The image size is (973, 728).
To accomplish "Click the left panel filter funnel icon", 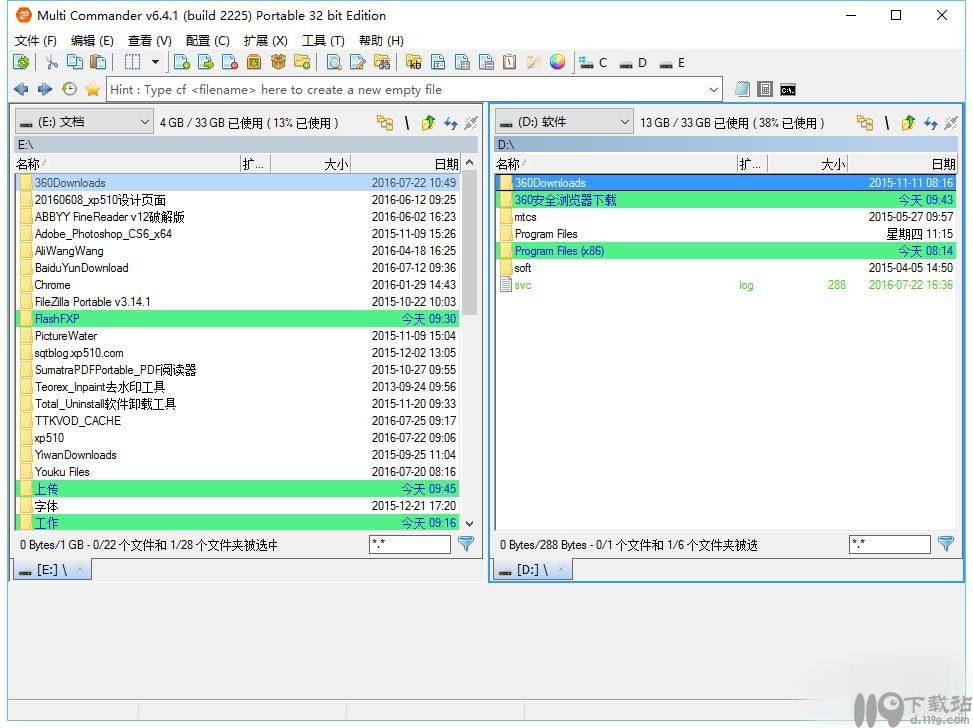I will point(466,544).
